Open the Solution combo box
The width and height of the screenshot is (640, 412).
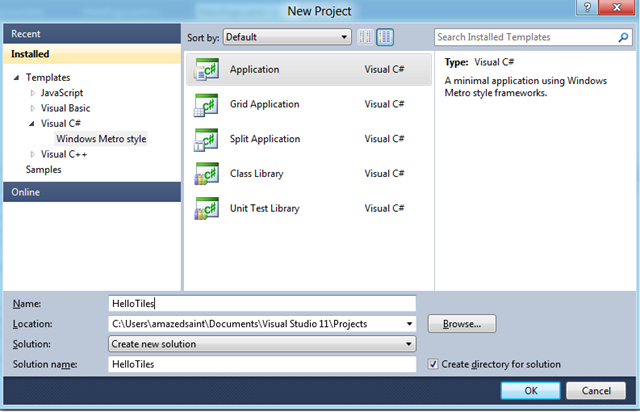(x=262, y=344)
